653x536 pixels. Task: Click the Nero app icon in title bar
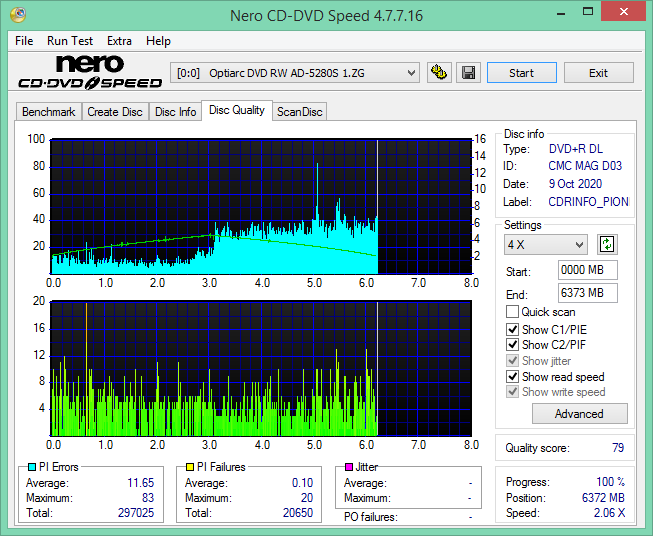pos(18,15)
